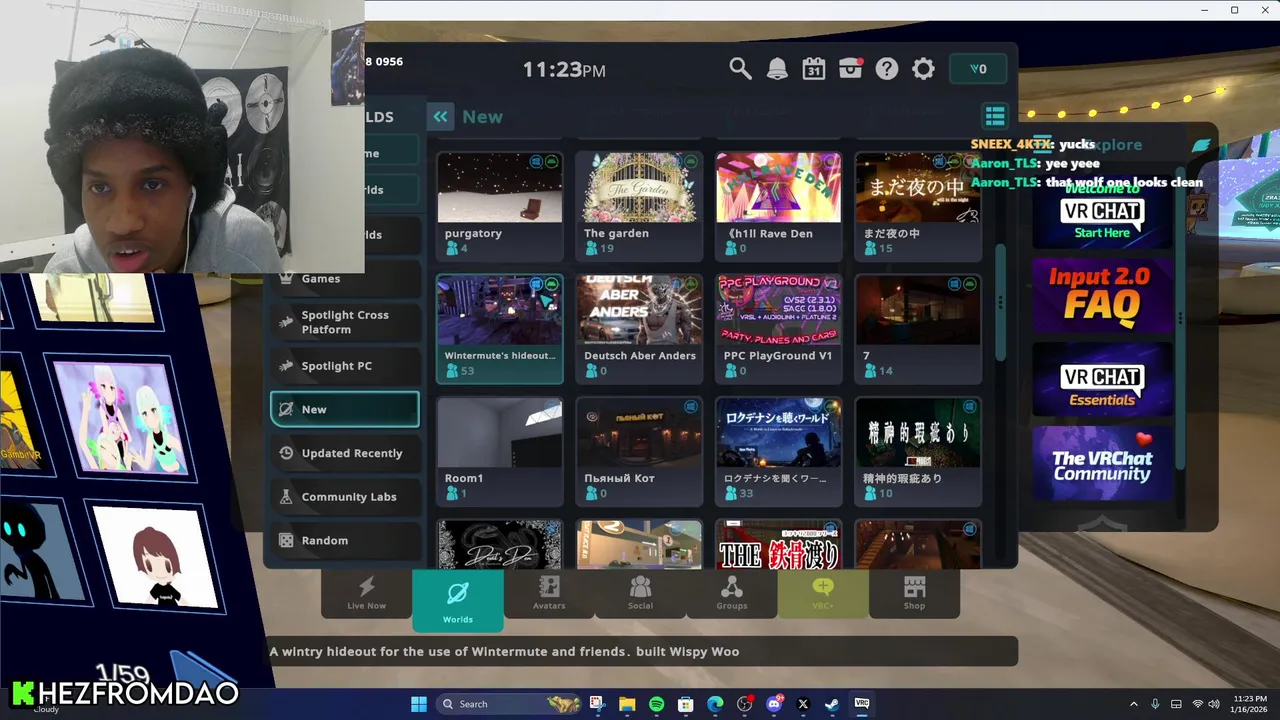Open the Windows Start button
The height and width of the screenshot is (720, 1280).
click(419, 704)
